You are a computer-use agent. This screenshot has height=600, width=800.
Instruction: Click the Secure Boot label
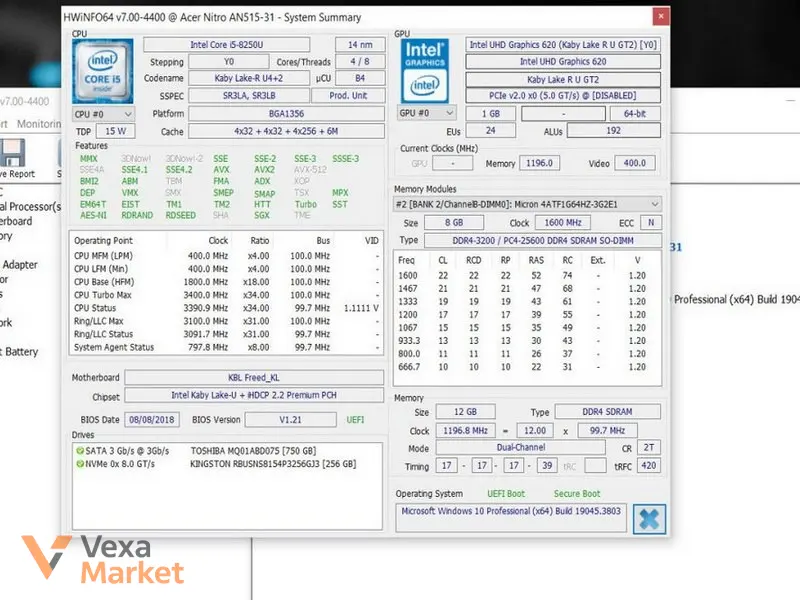pos(577,494)
